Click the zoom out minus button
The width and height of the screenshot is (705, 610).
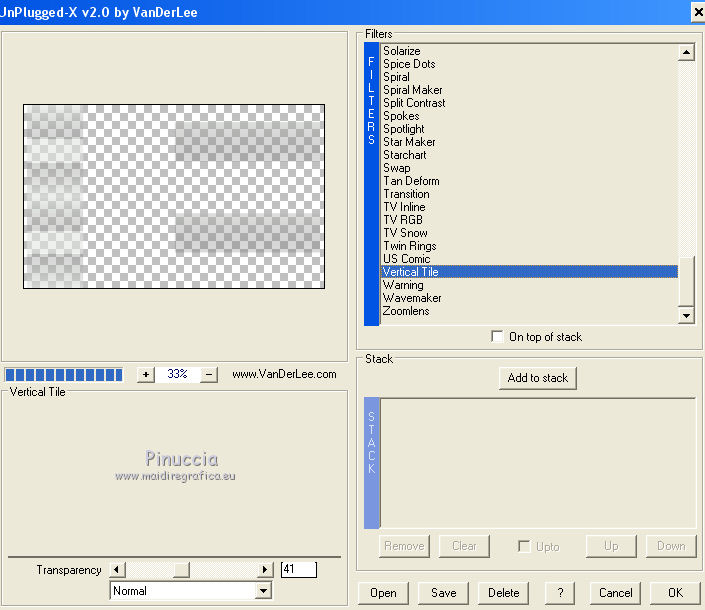pyautogui.click(x=209, y=374)
